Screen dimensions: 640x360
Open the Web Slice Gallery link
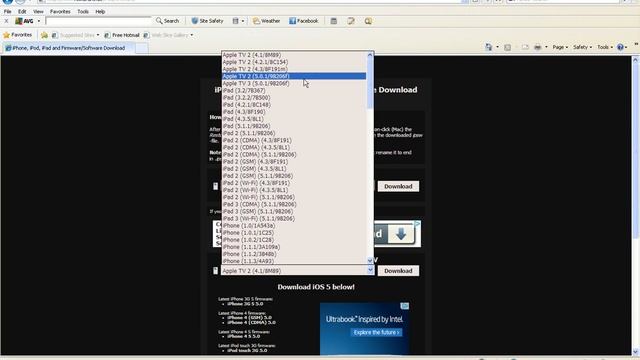[168, 35]
